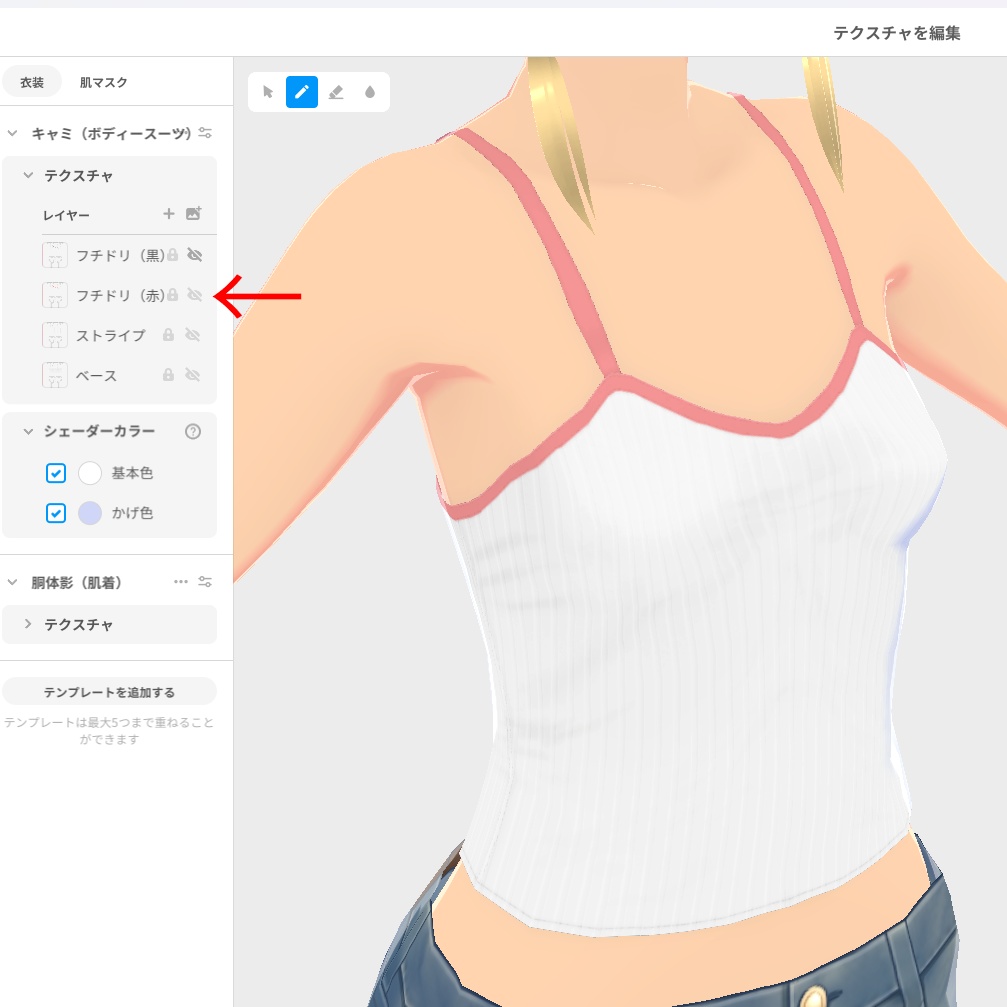Image resolution: width=1007 pixels, height=1007 pixels.
Task: Click the テクスチャを編集 title text
Action: 897,33
